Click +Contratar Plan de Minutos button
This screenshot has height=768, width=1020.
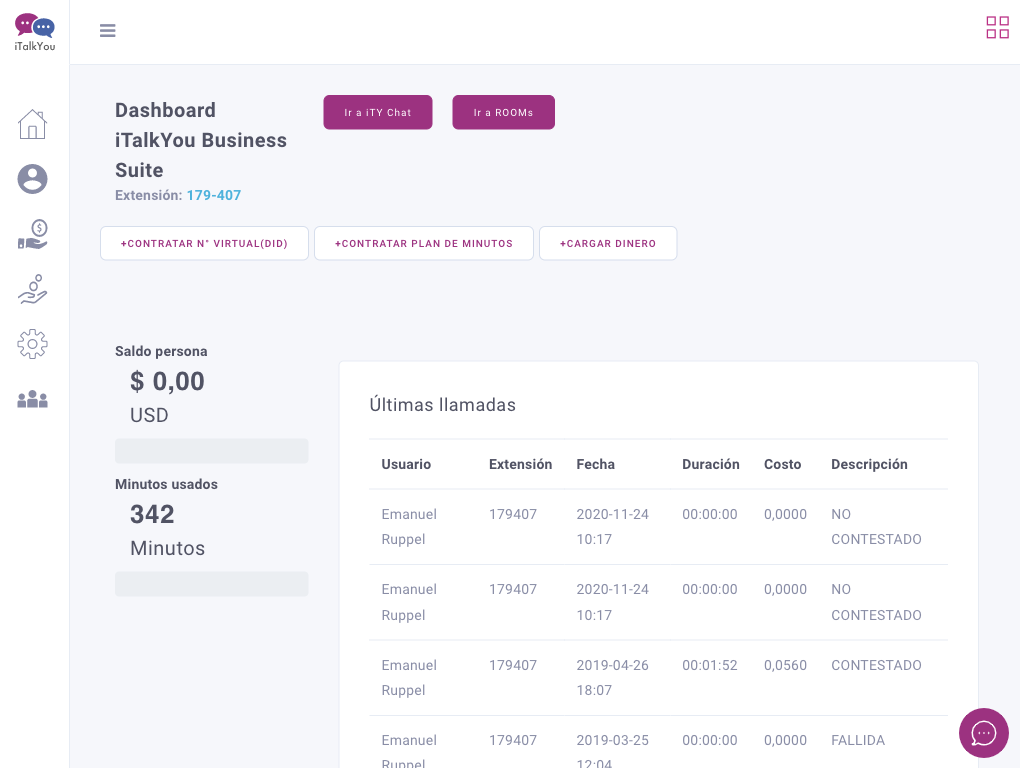click(424, 243)
